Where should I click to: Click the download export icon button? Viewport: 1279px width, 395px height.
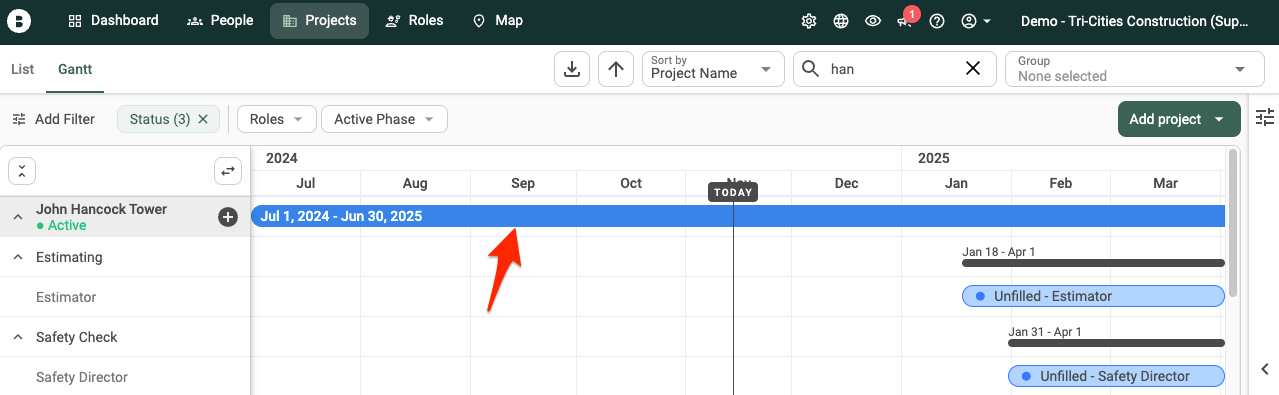tap(572, 69)
